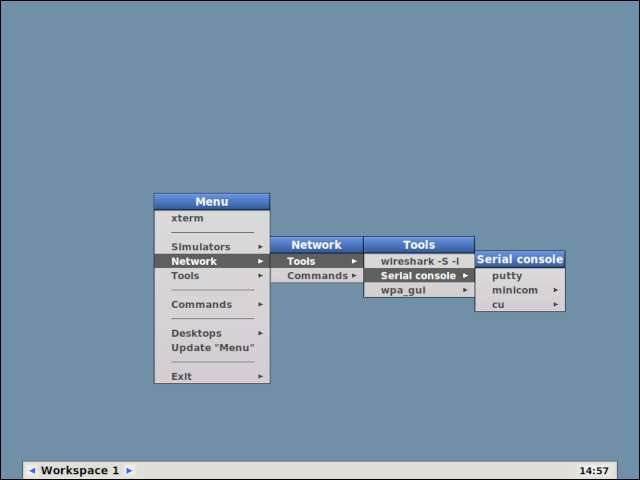This screenshot has height=480, width=640.
Task: Expand arrow next to wpa_gui
Action: tap(465, 290)
